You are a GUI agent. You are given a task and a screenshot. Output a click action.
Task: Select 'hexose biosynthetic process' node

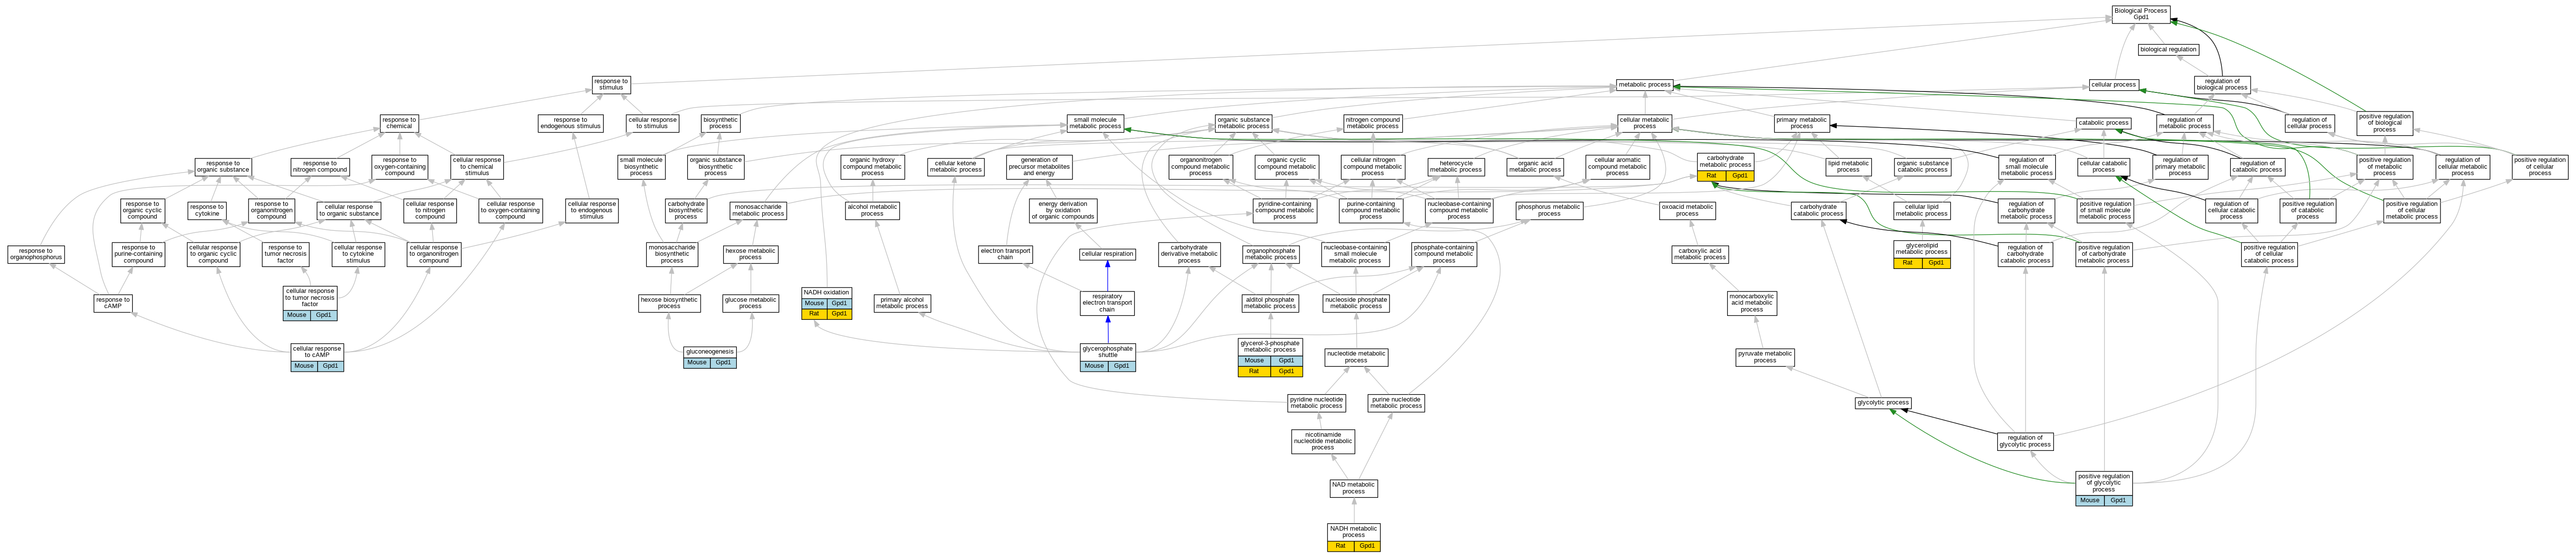click(x=669, y=303)
